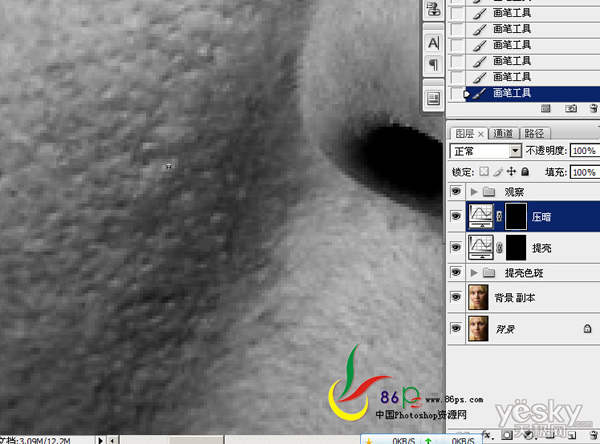Viewport: 600px width, 444px height.
Task: Click the horizontal scrollbar thumb
Action: [x=197, y=440]
